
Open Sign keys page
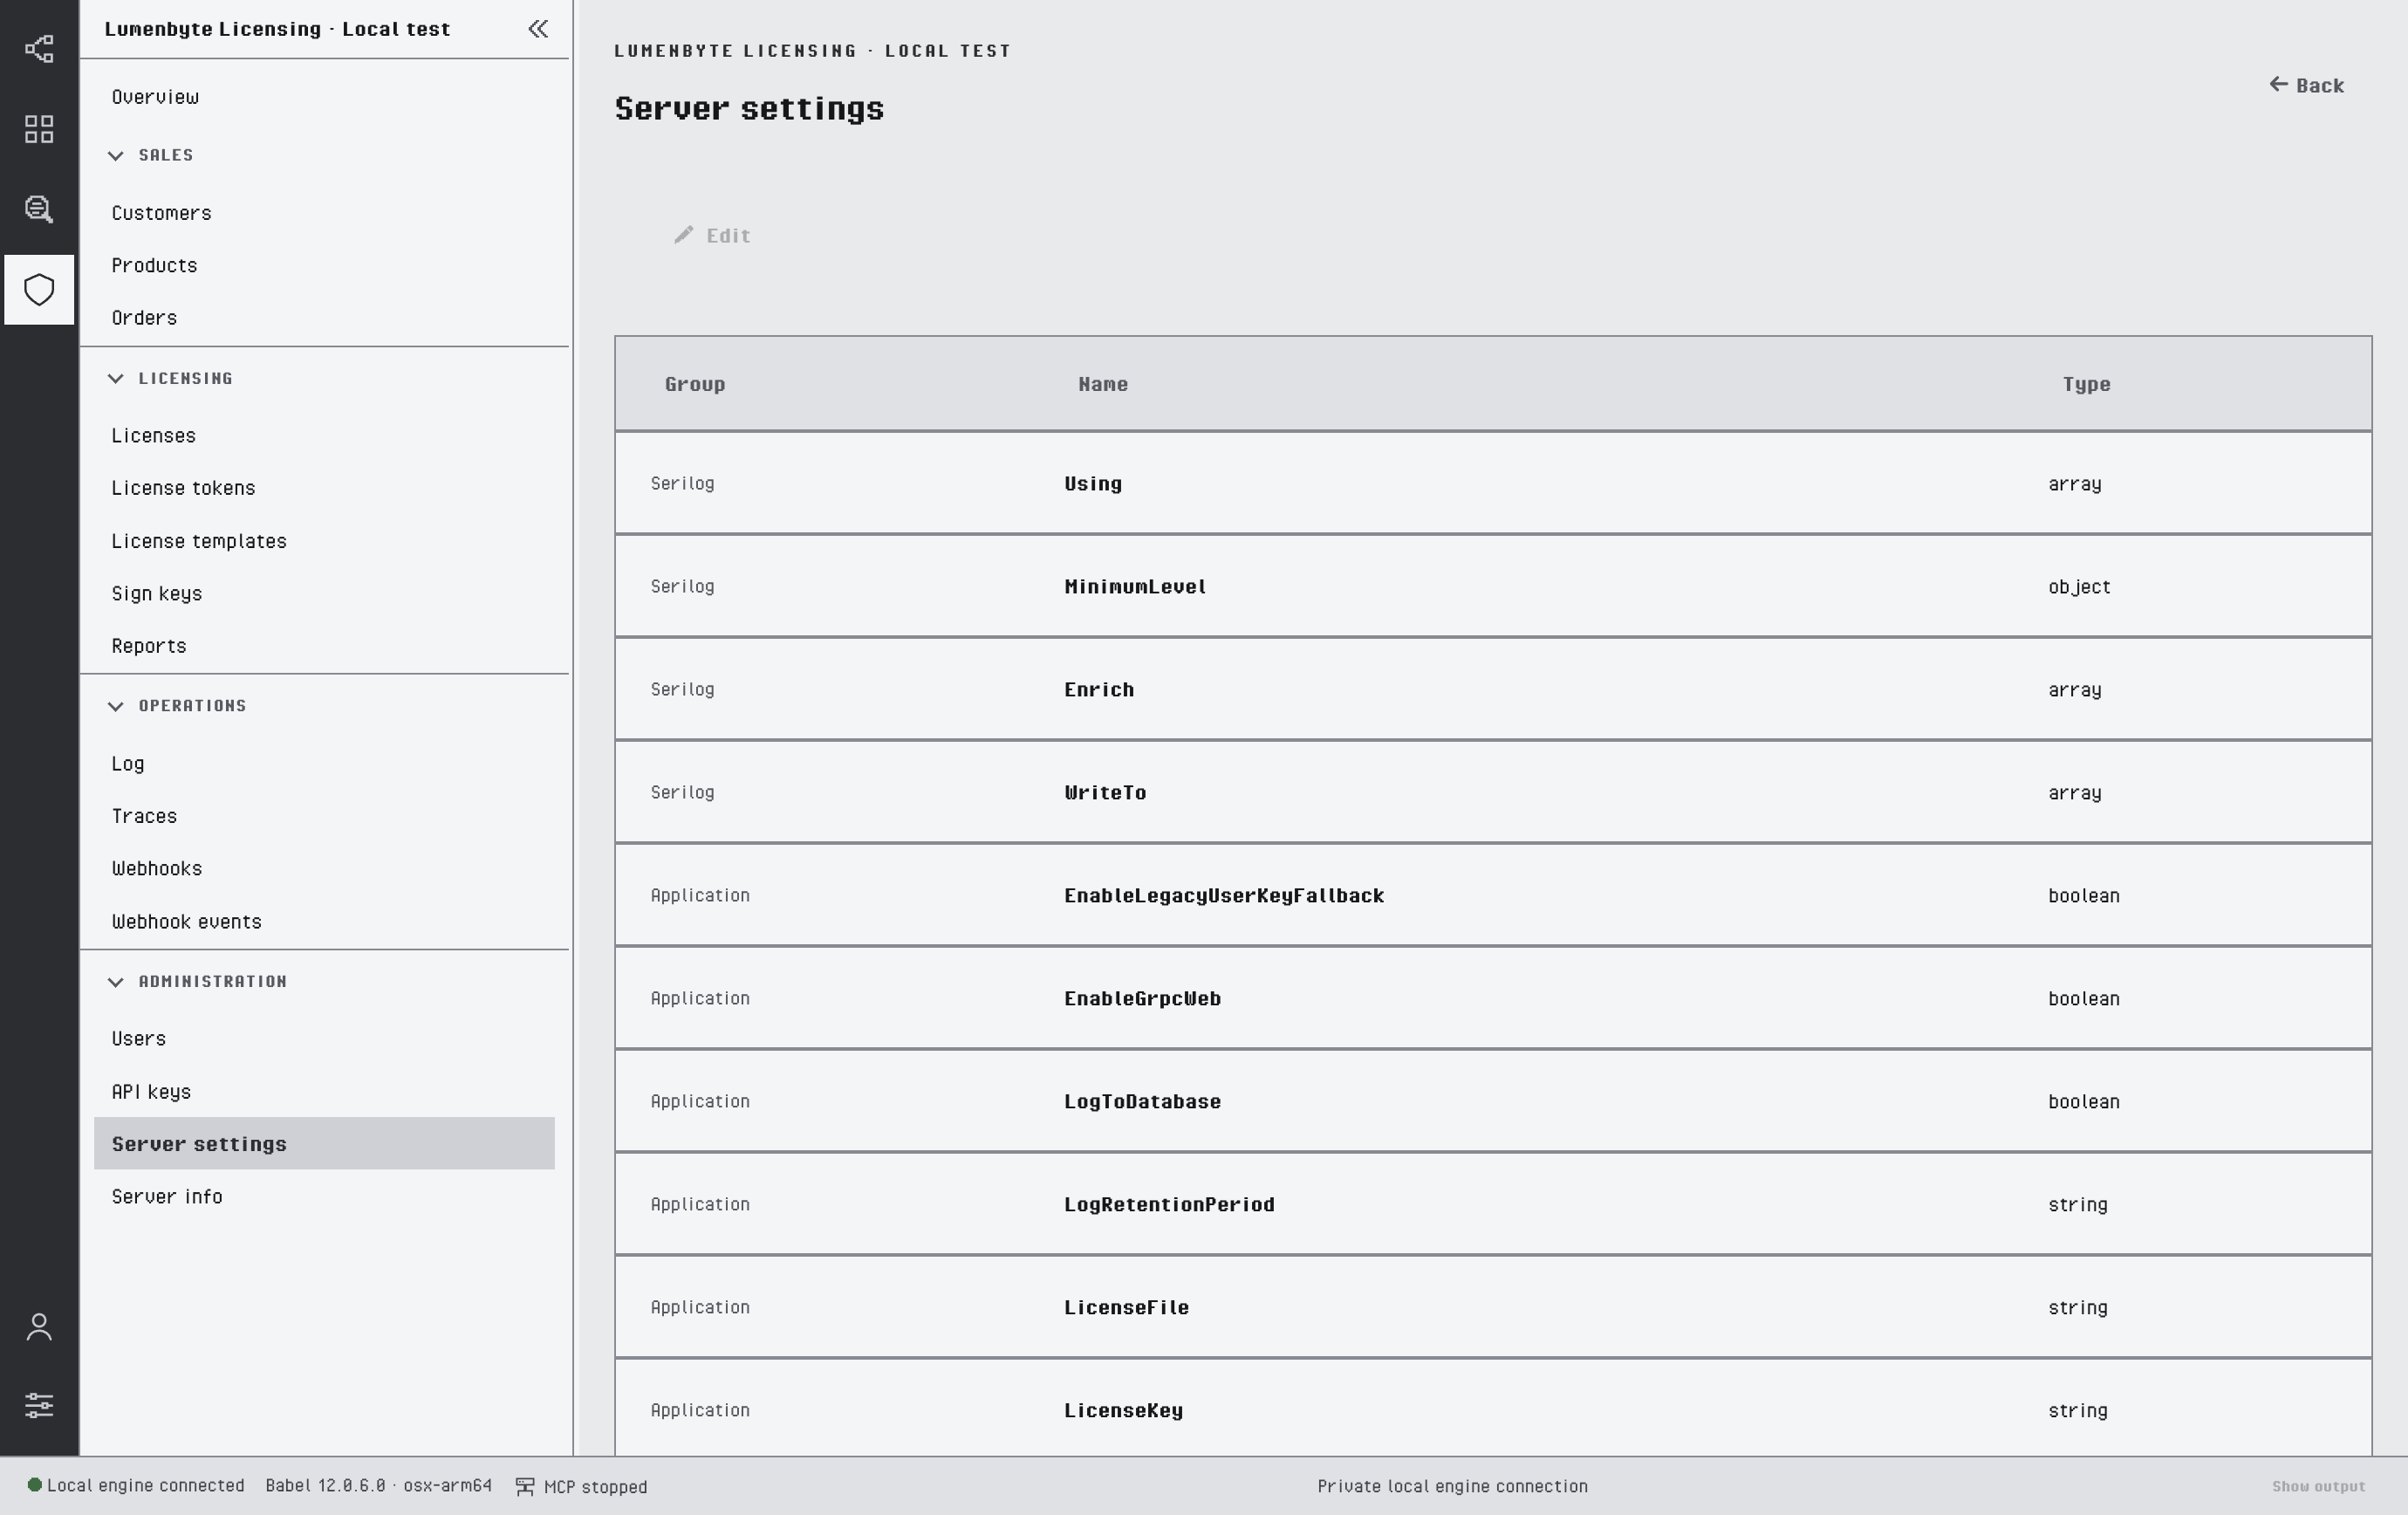(157, 594)
